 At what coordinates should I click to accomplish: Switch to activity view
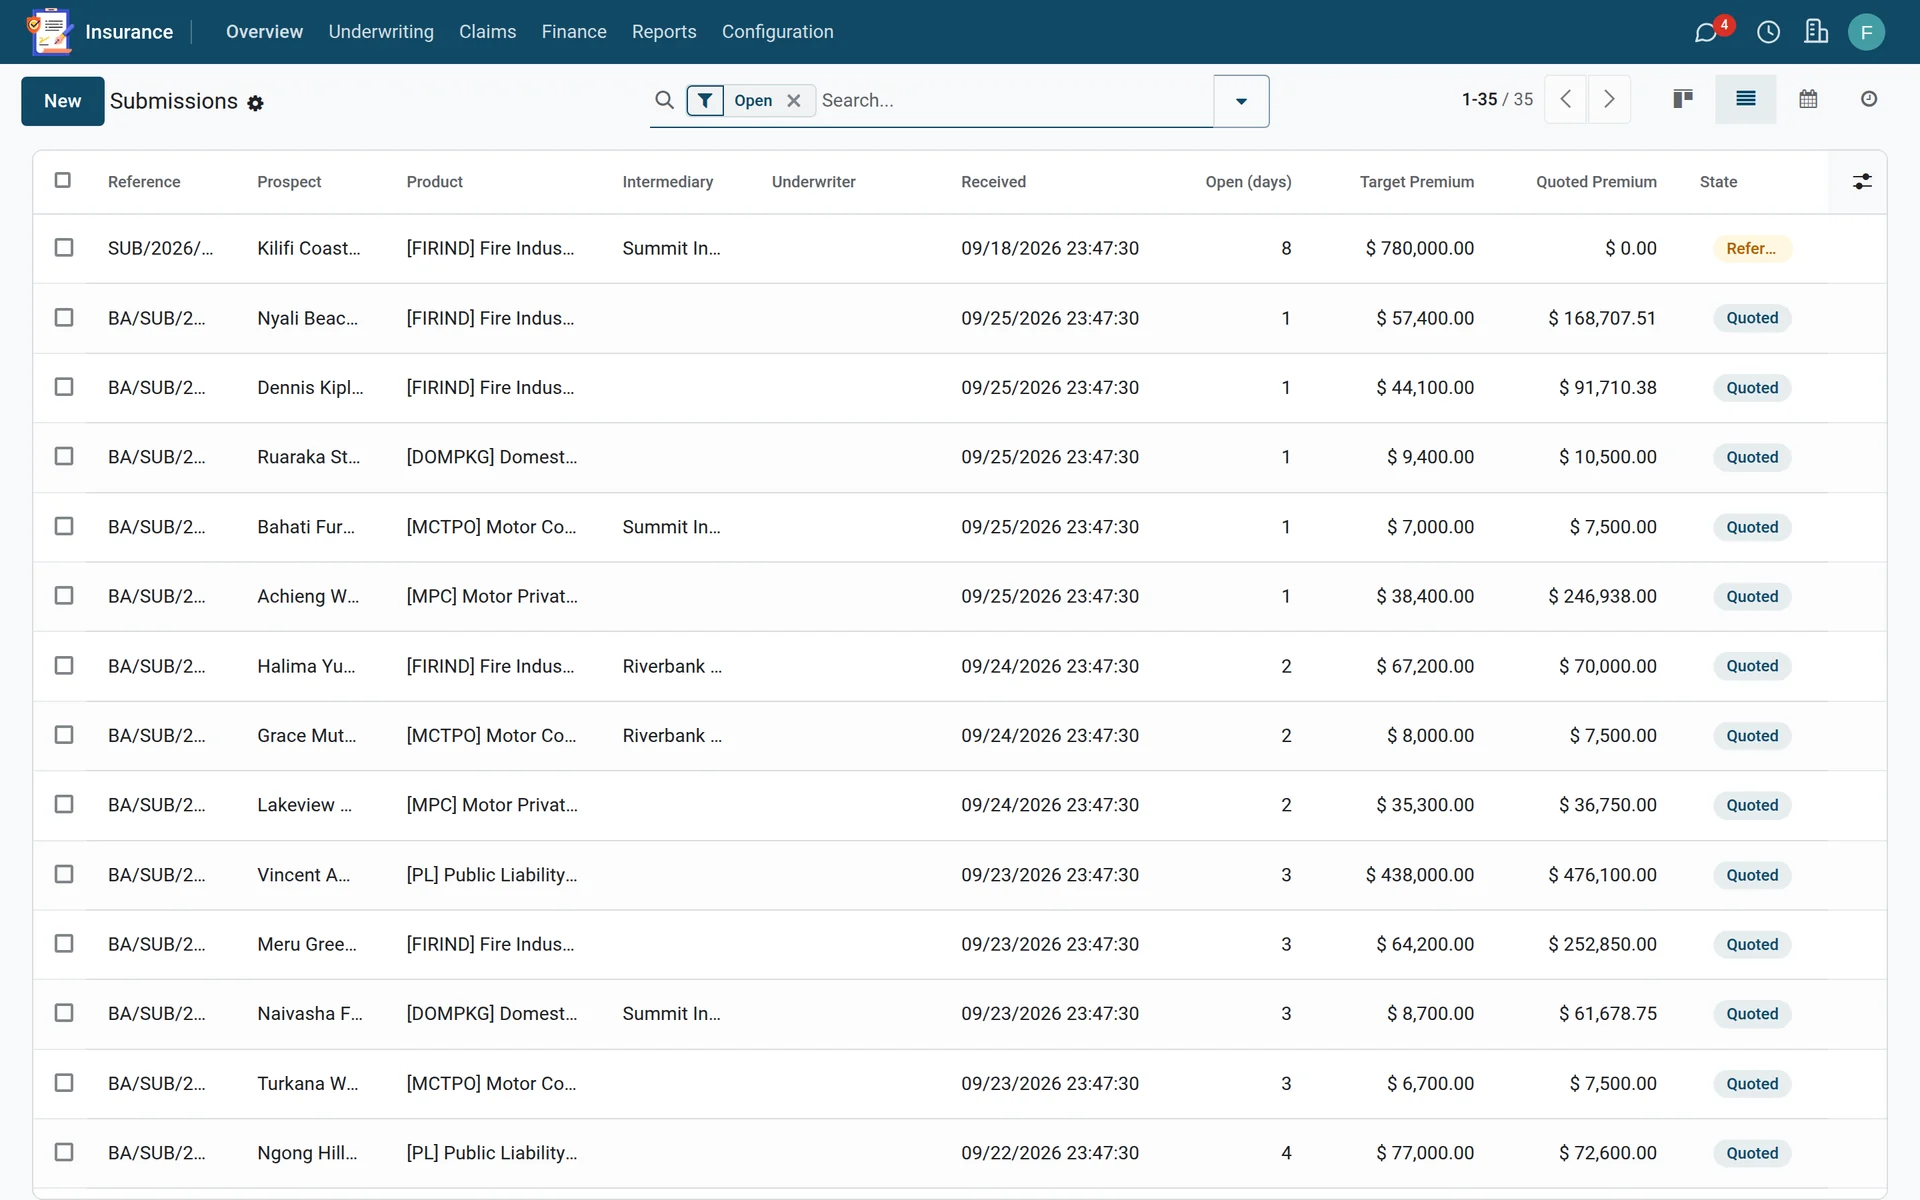coord(1869,99)
